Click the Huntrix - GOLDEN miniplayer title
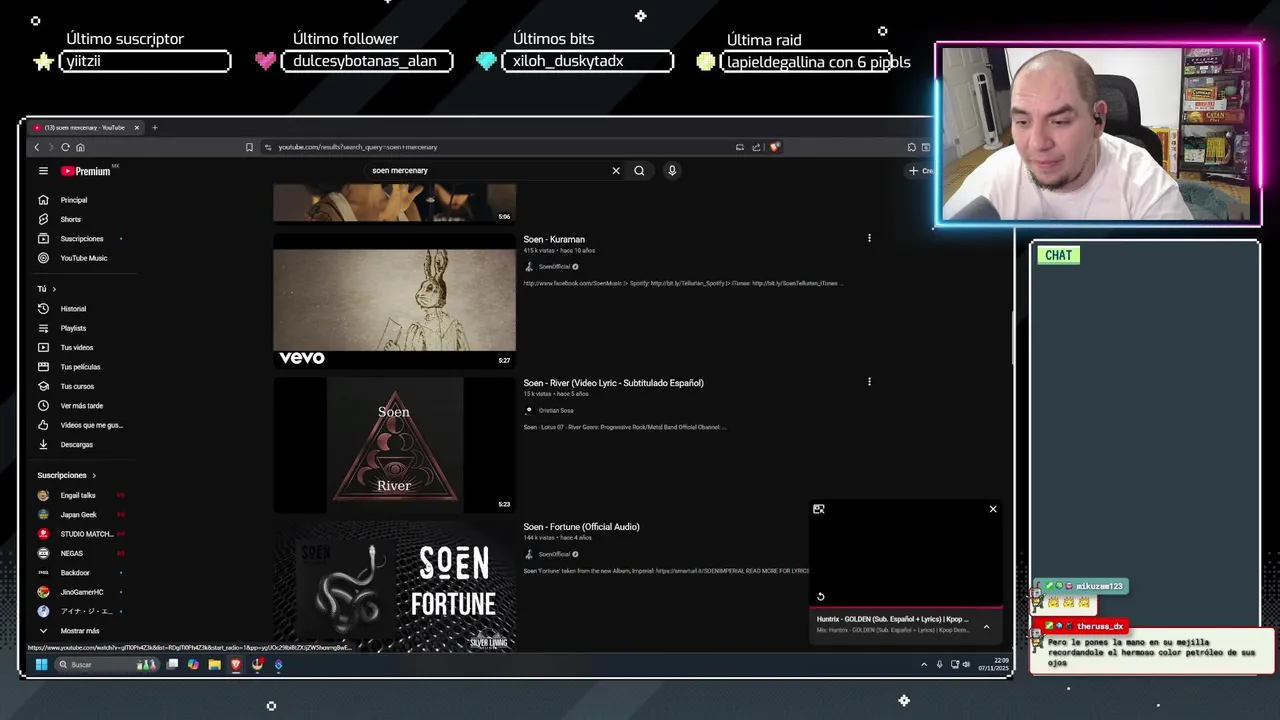 point(892,620)
